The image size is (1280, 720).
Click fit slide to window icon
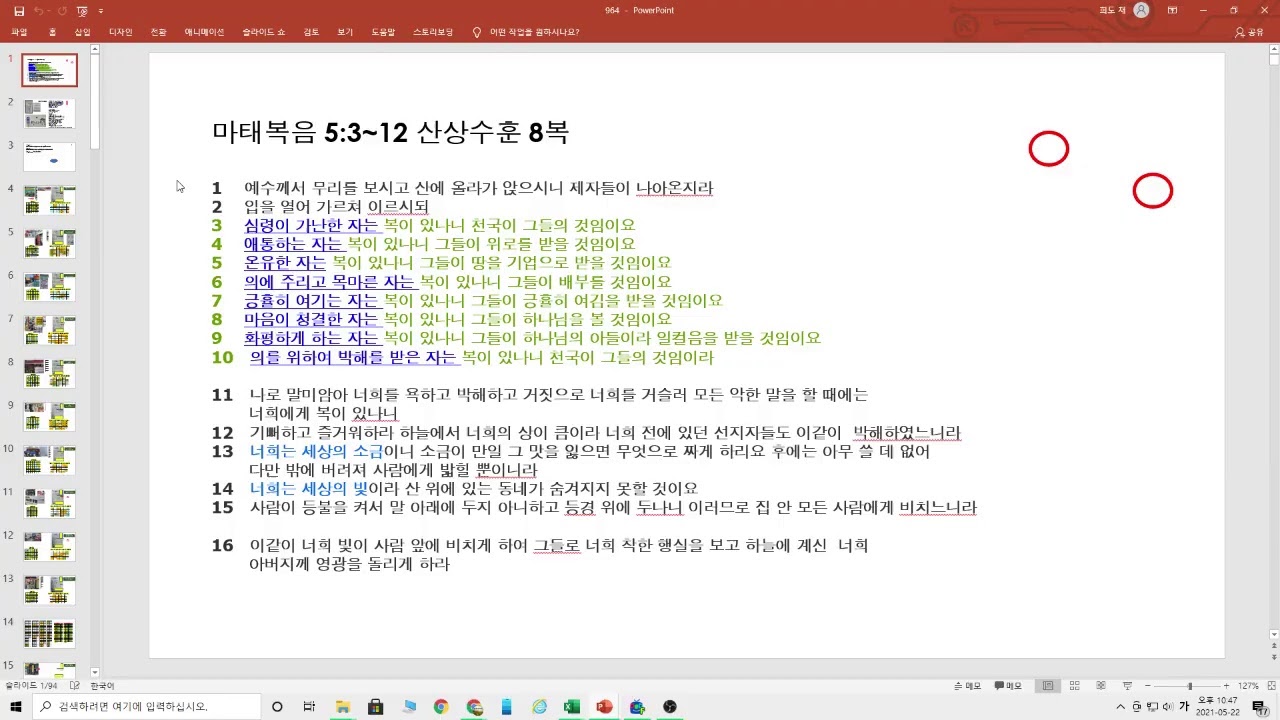coord(1270,686)
